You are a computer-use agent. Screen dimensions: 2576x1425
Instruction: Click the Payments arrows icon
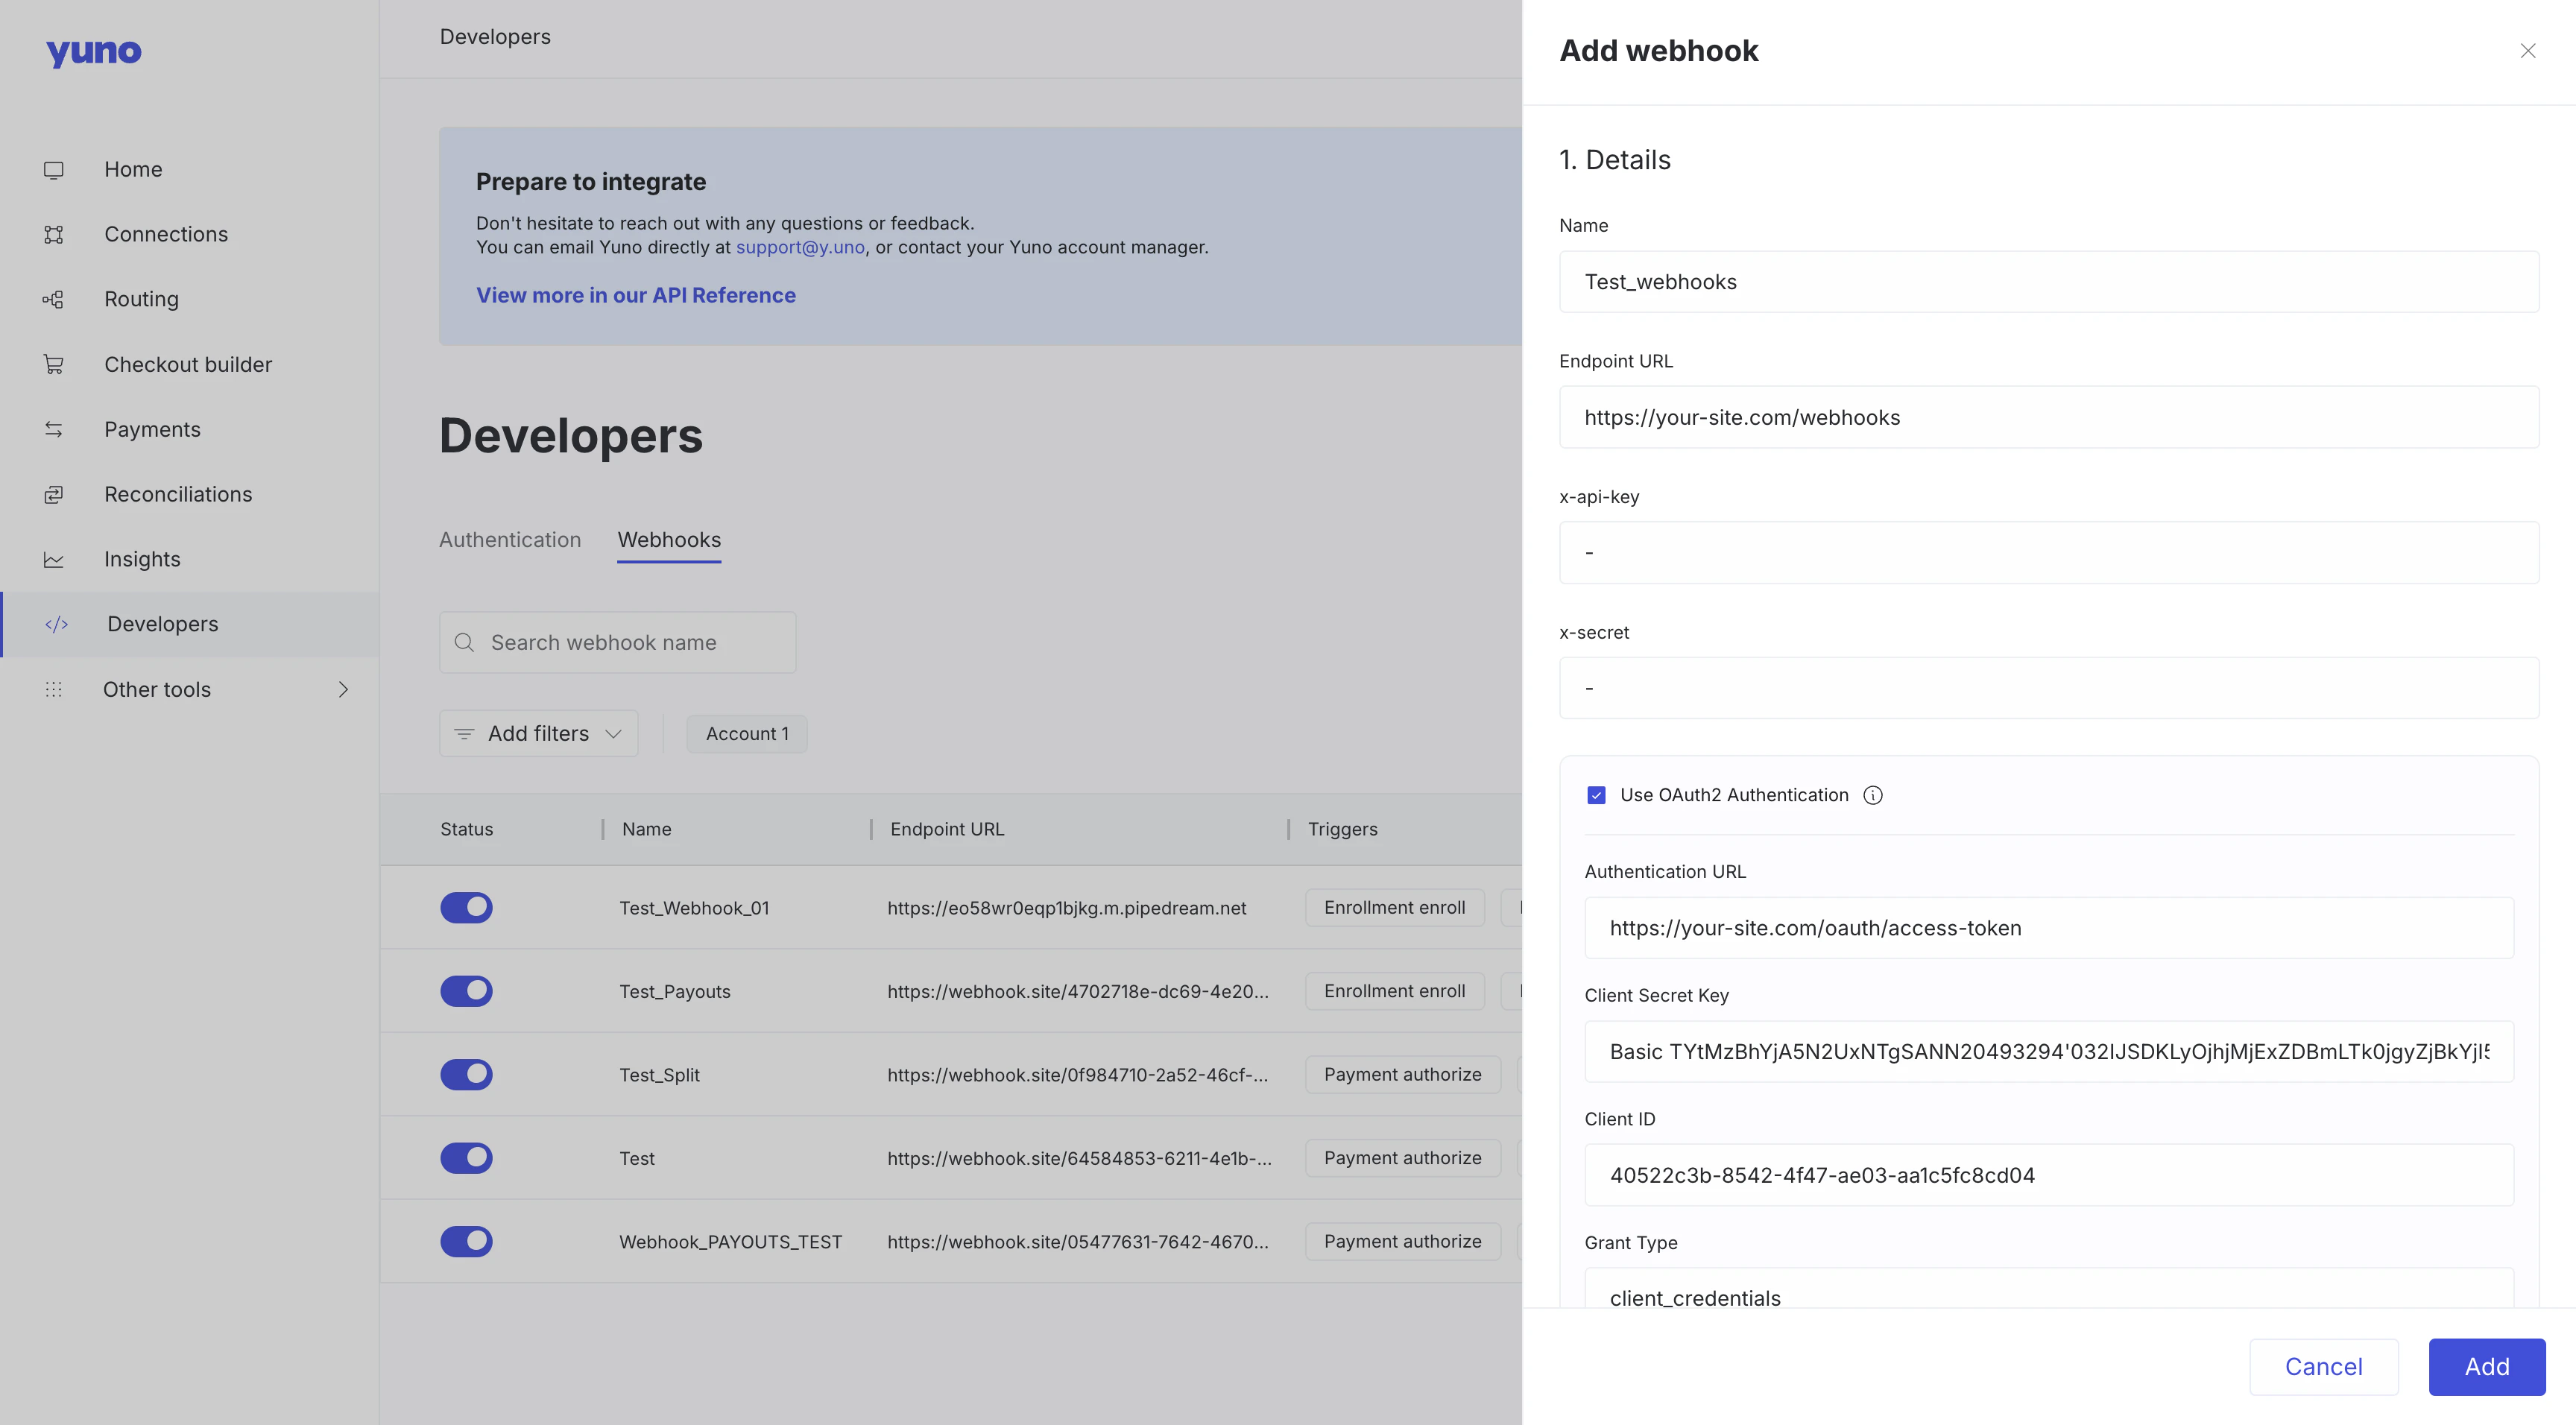tap(54, 430)
